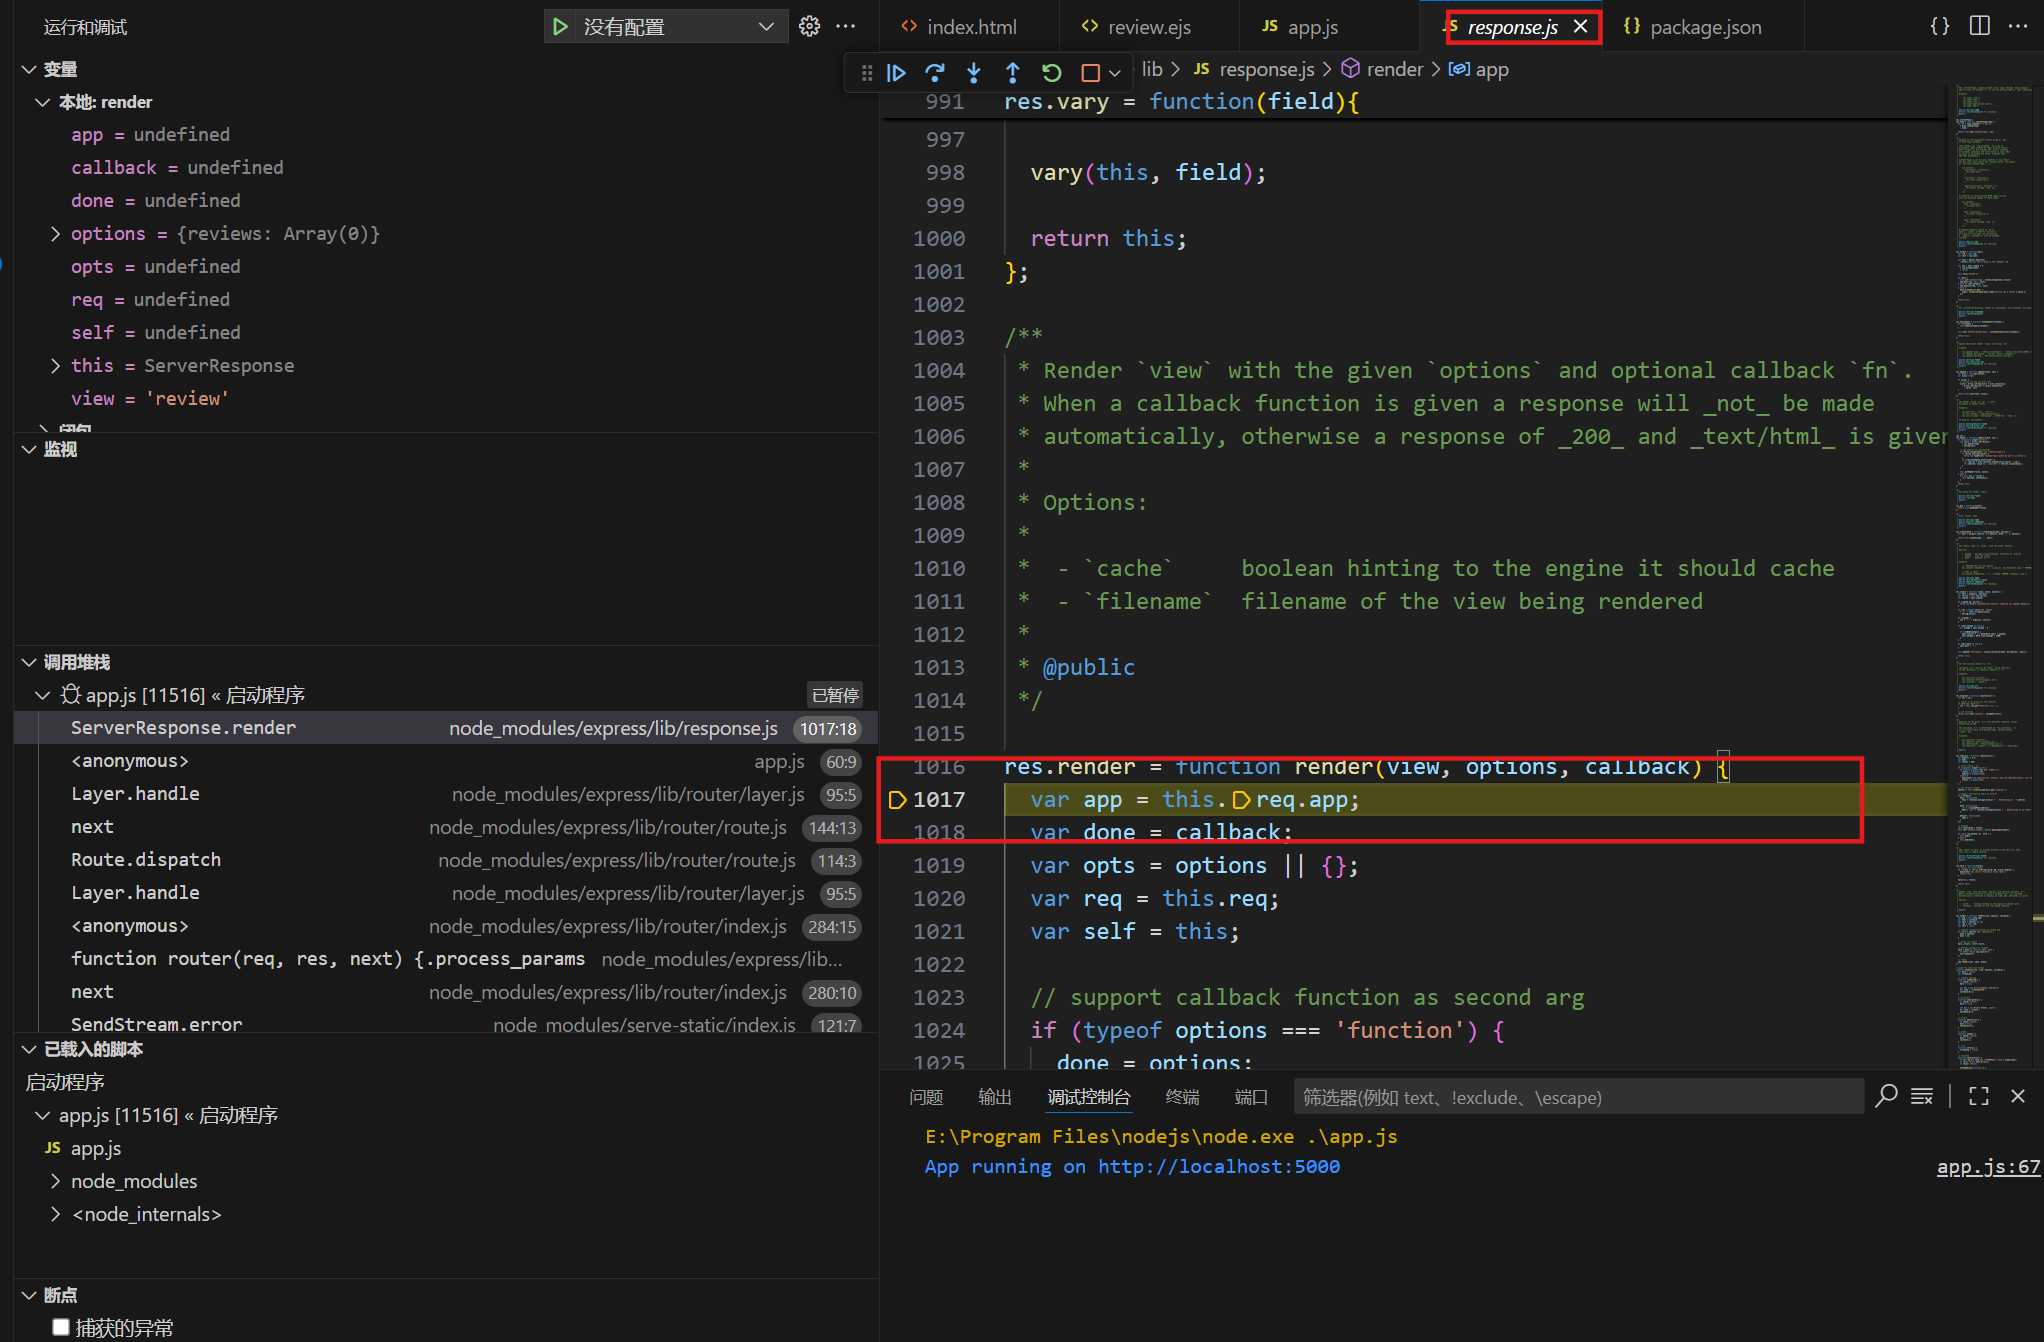Switch to the app.js editor tab
This screenshot has height=1342, width=2044.
click(x=1311, y=27)
